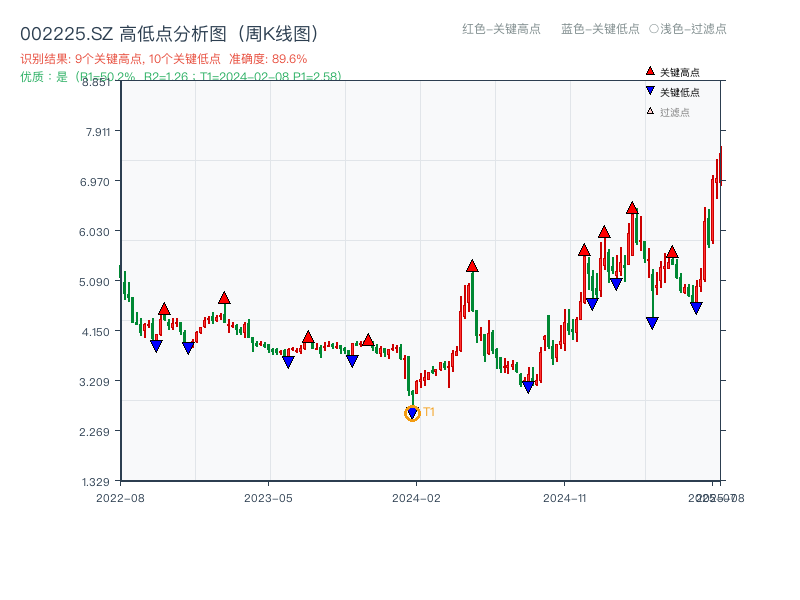Click the red 识别结果 accuracy summary line

pyautogui.click(x=164, y=59)
